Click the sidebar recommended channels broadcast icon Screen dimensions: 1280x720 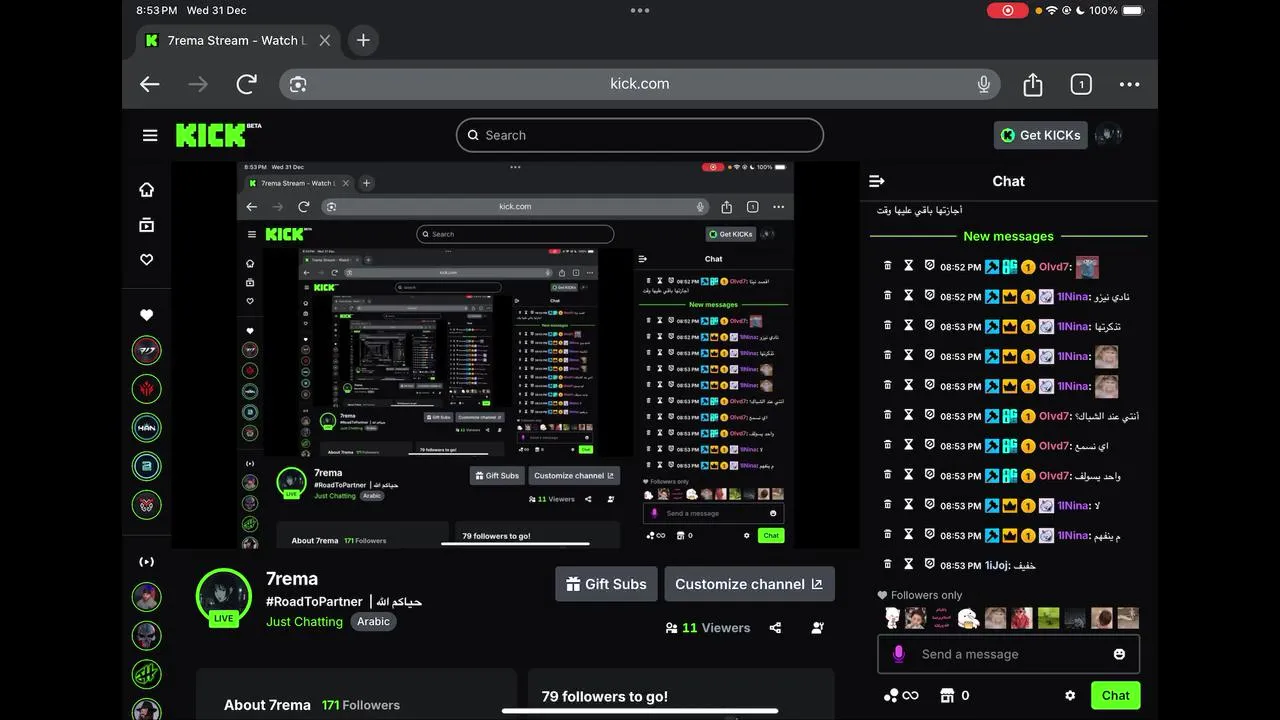(x=147, y=562)
